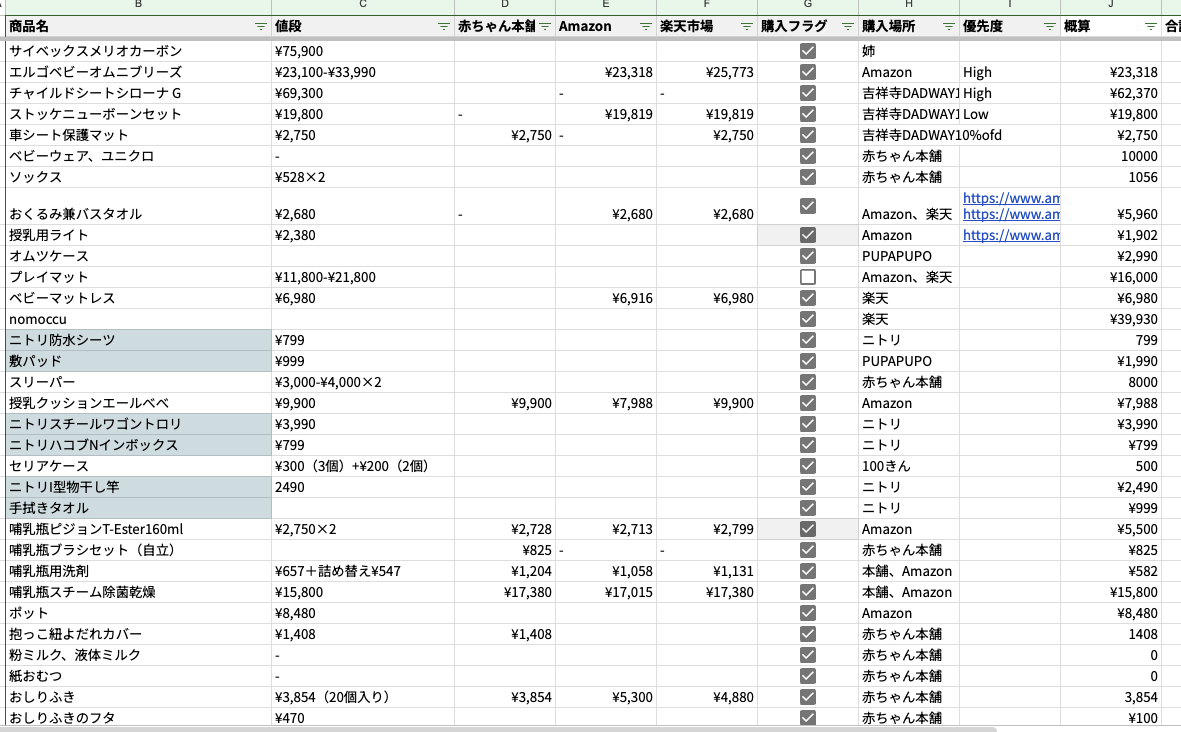This screenshot has width=1181, height=732.
Task: Click the ¥528×2 price cell
Action: click(x=363, y=178)
